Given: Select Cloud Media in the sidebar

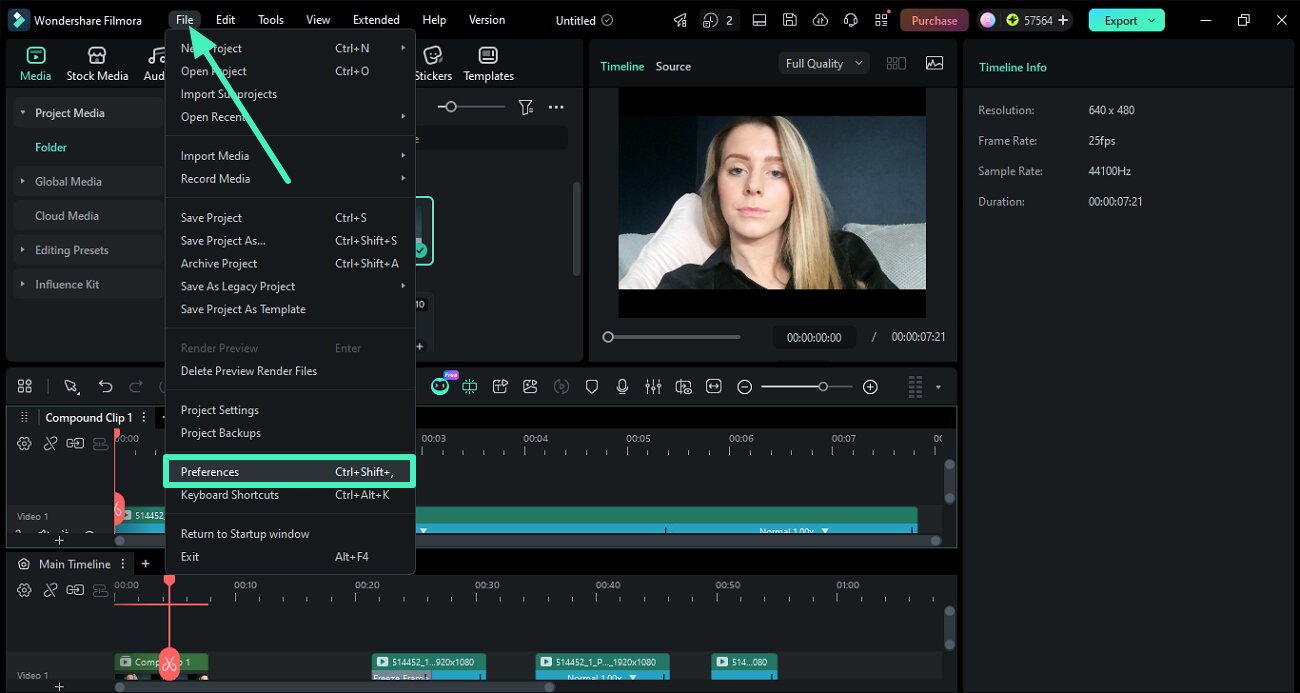Looking at the screenshot, I should (67, 216).
